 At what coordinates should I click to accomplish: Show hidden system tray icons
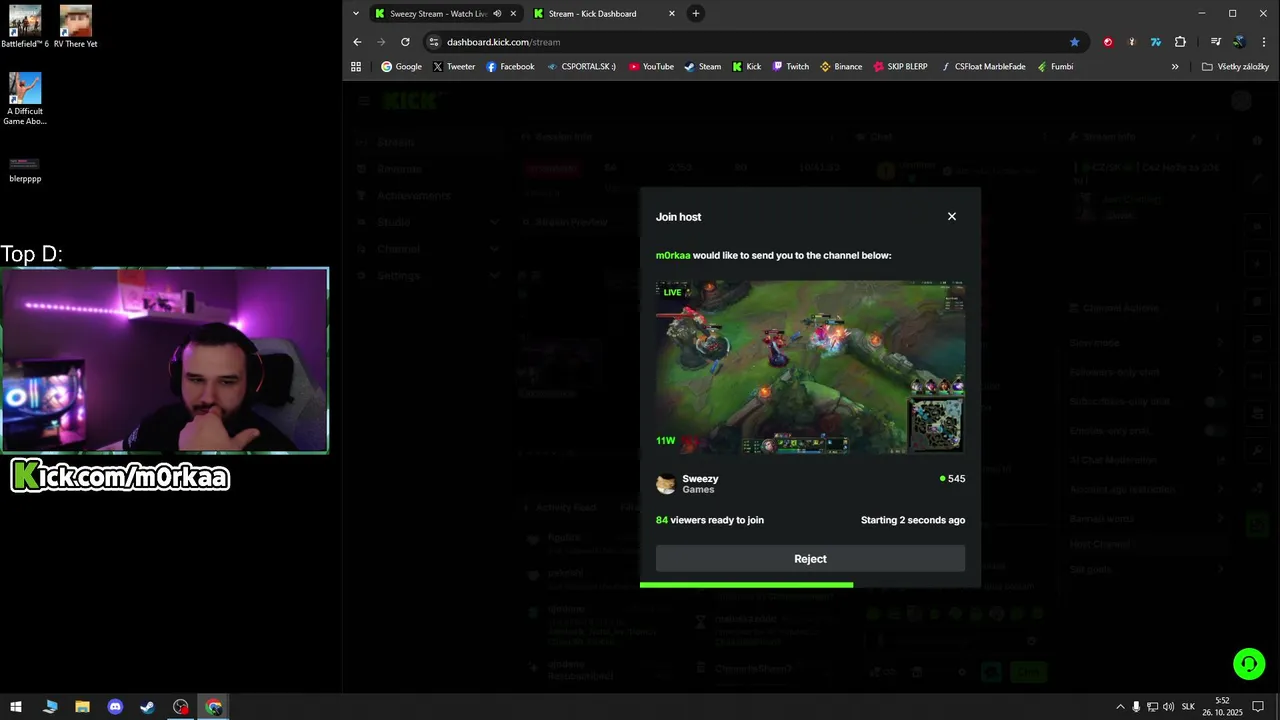click(x=1120, y=707)
